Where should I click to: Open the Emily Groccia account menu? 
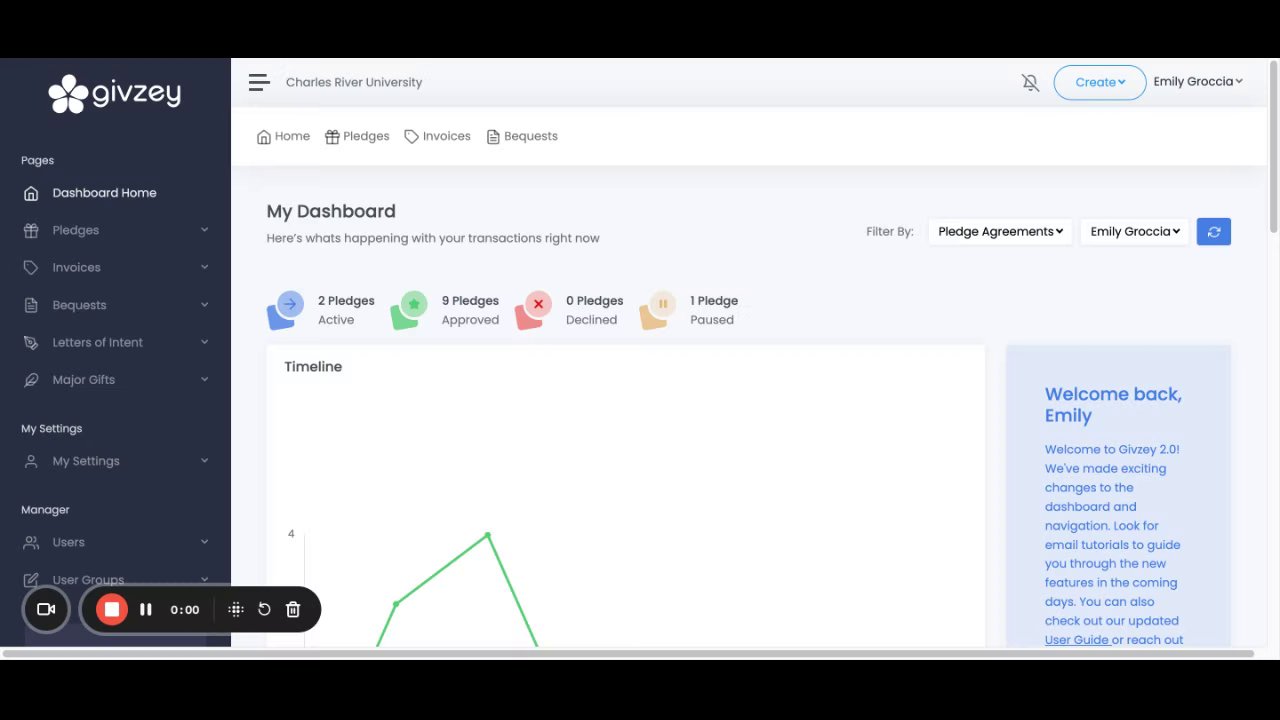1198,82
